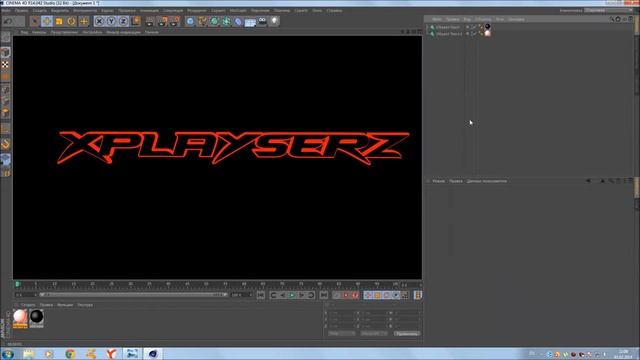The width and height of the screenshot is (640, 360).
Task: Jump to the animation start
Action: 261,295
